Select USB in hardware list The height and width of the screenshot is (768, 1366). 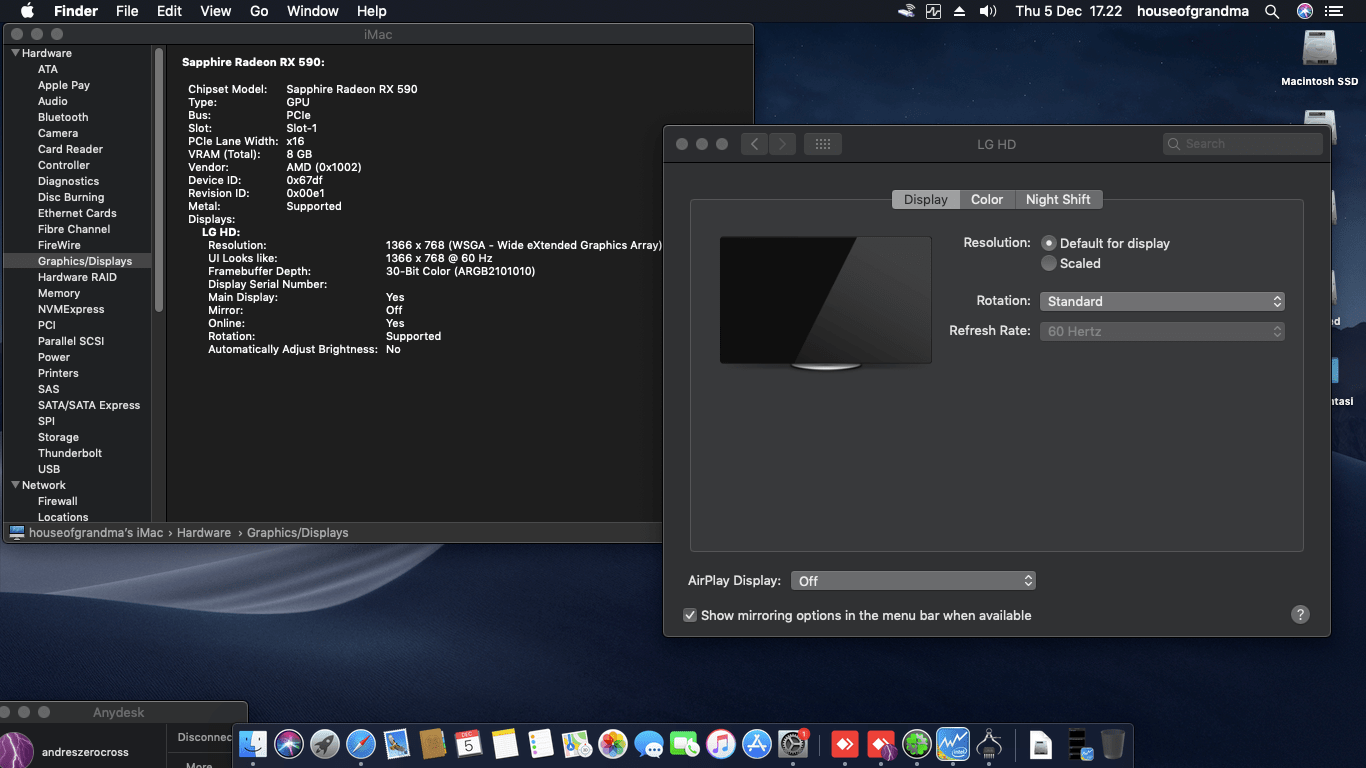tap(49, 469)
